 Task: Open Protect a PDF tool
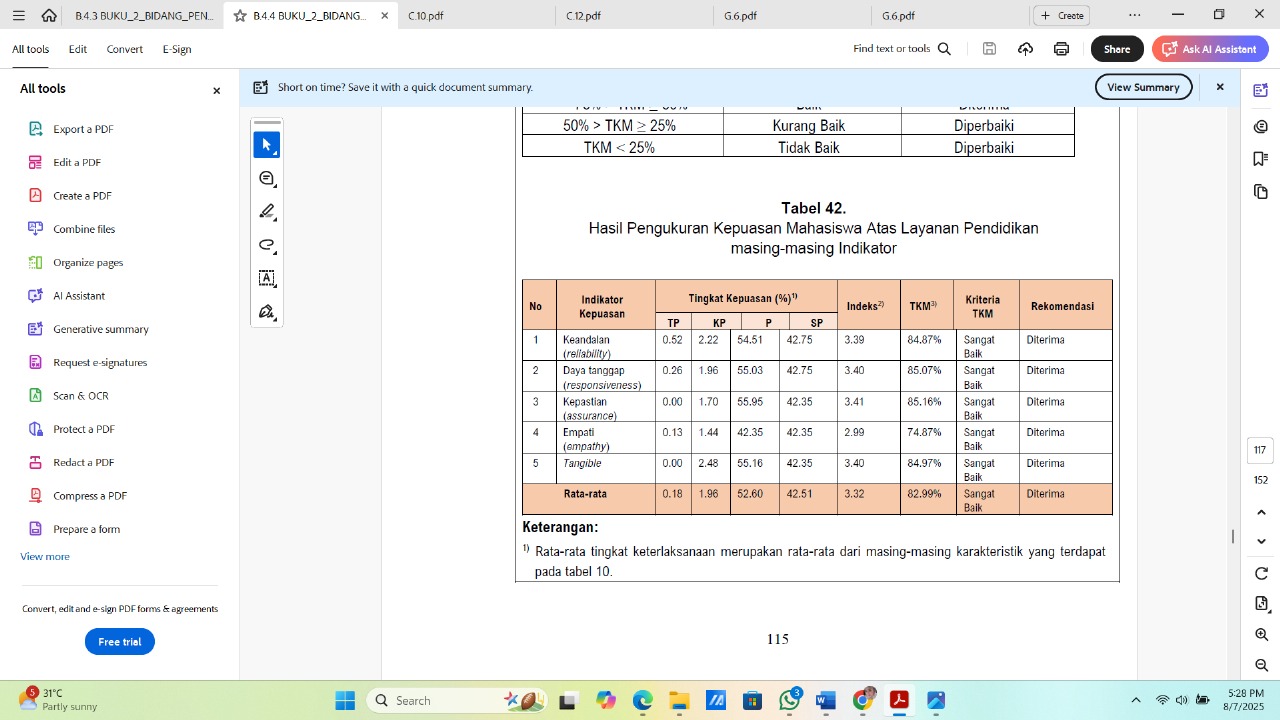(84, 429)
